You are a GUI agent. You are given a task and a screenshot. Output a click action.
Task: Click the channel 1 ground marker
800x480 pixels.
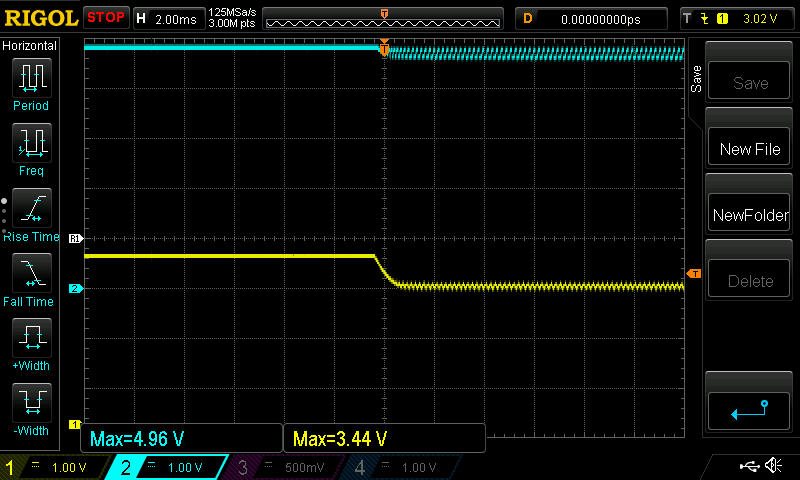75,424
